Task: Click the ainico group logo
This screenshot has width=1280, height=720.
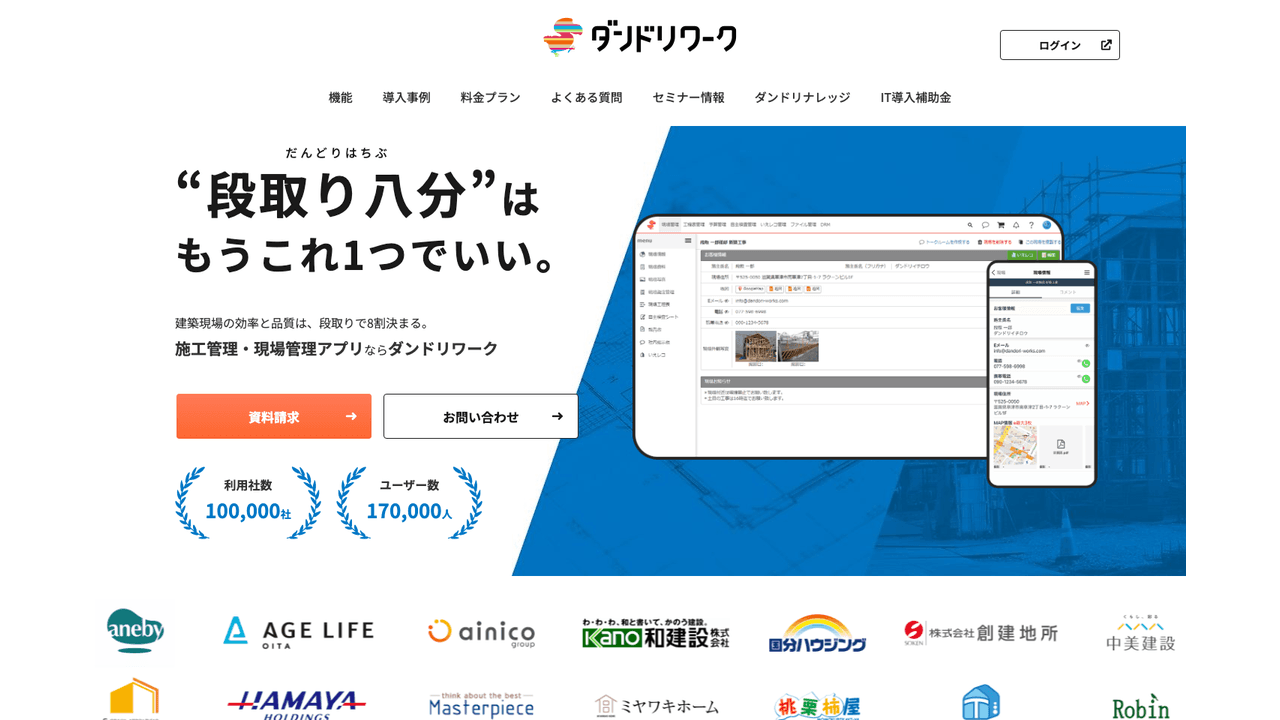Action: [x=481, y=633]
